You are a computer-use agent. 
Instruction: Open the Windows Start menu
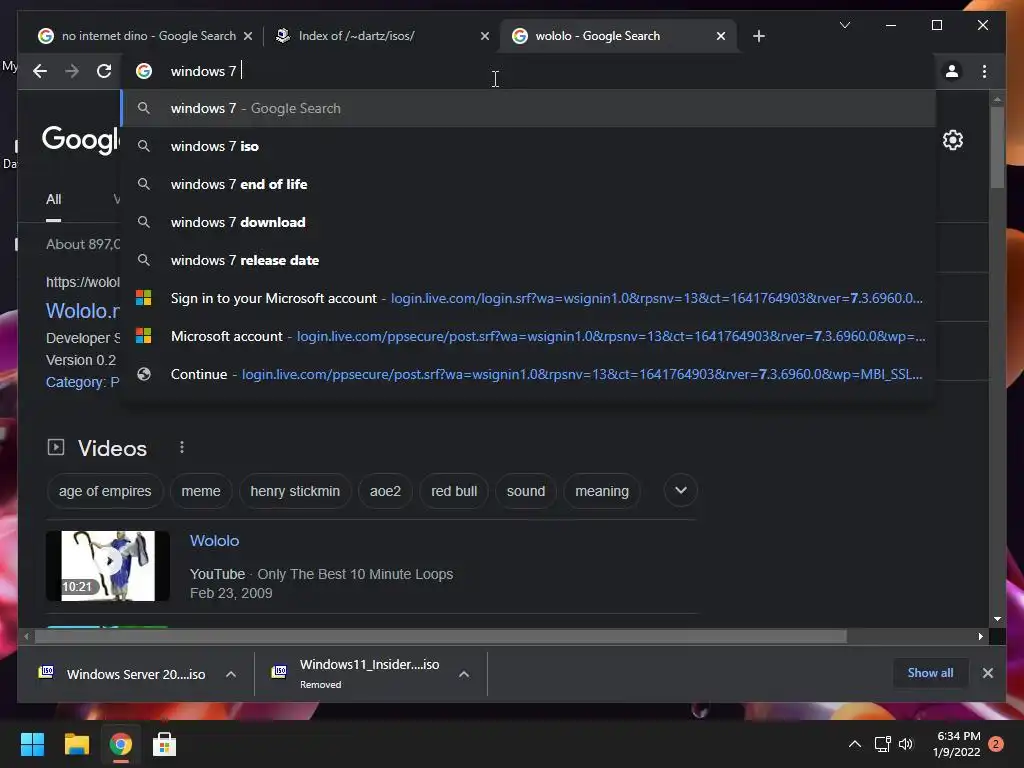point(32,744)
